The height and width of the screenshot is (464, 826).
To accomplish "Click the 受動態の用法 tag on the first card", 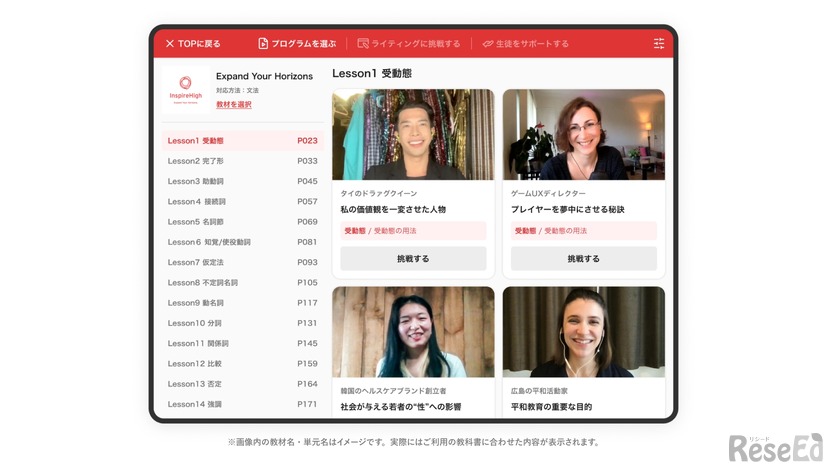I will 395,231.
